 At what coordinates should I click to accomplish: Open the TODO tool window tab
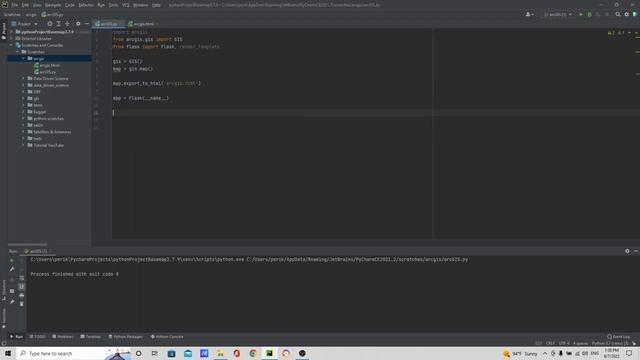(38, 337)
